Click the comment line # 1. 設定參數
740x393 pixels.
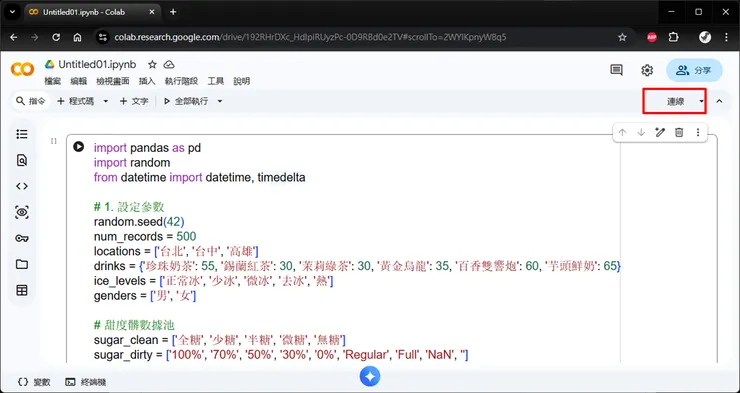tap(129, 207)
